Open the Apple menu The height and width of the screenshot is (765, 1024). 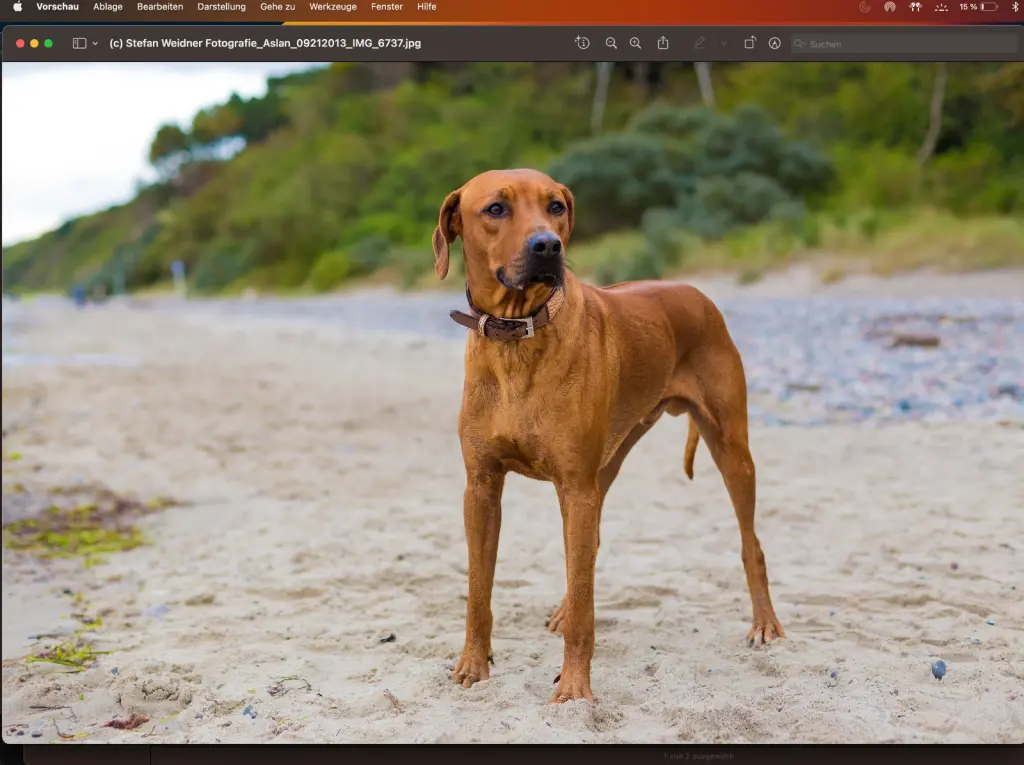[18, 7]
